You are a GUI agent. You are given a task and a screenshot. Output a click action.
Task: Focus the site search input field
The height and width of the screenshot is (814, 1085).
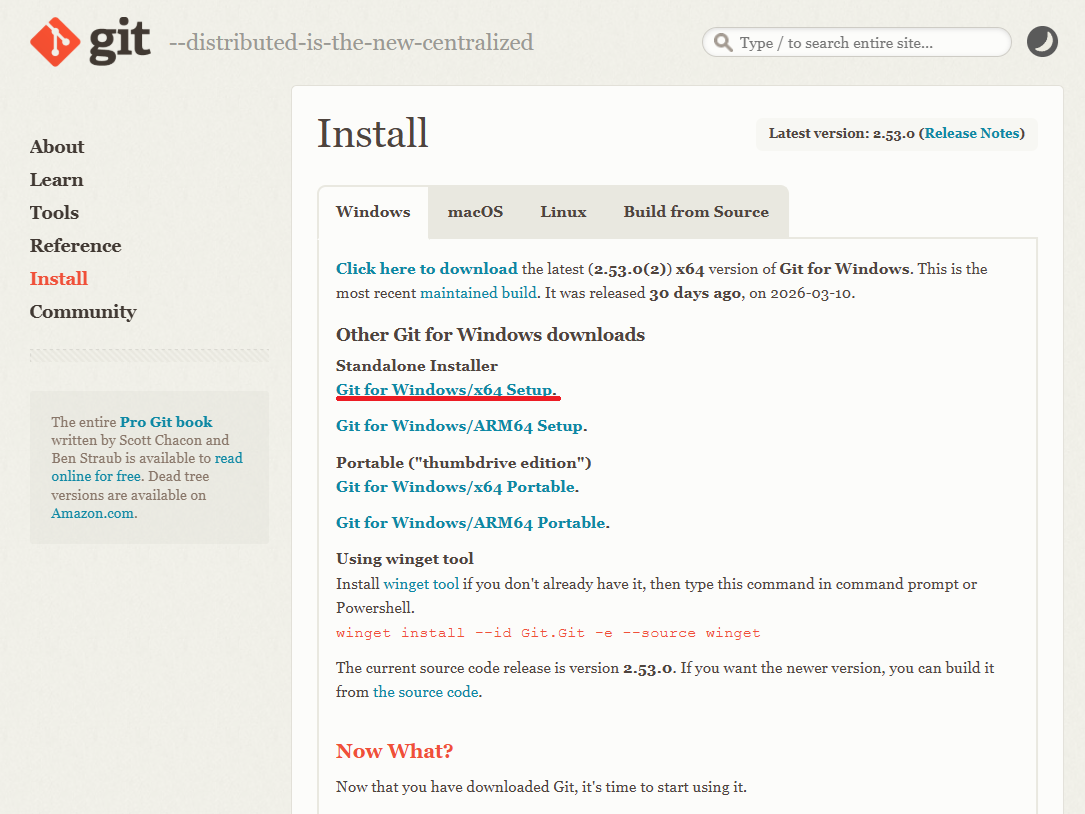(x=857, y=43)
